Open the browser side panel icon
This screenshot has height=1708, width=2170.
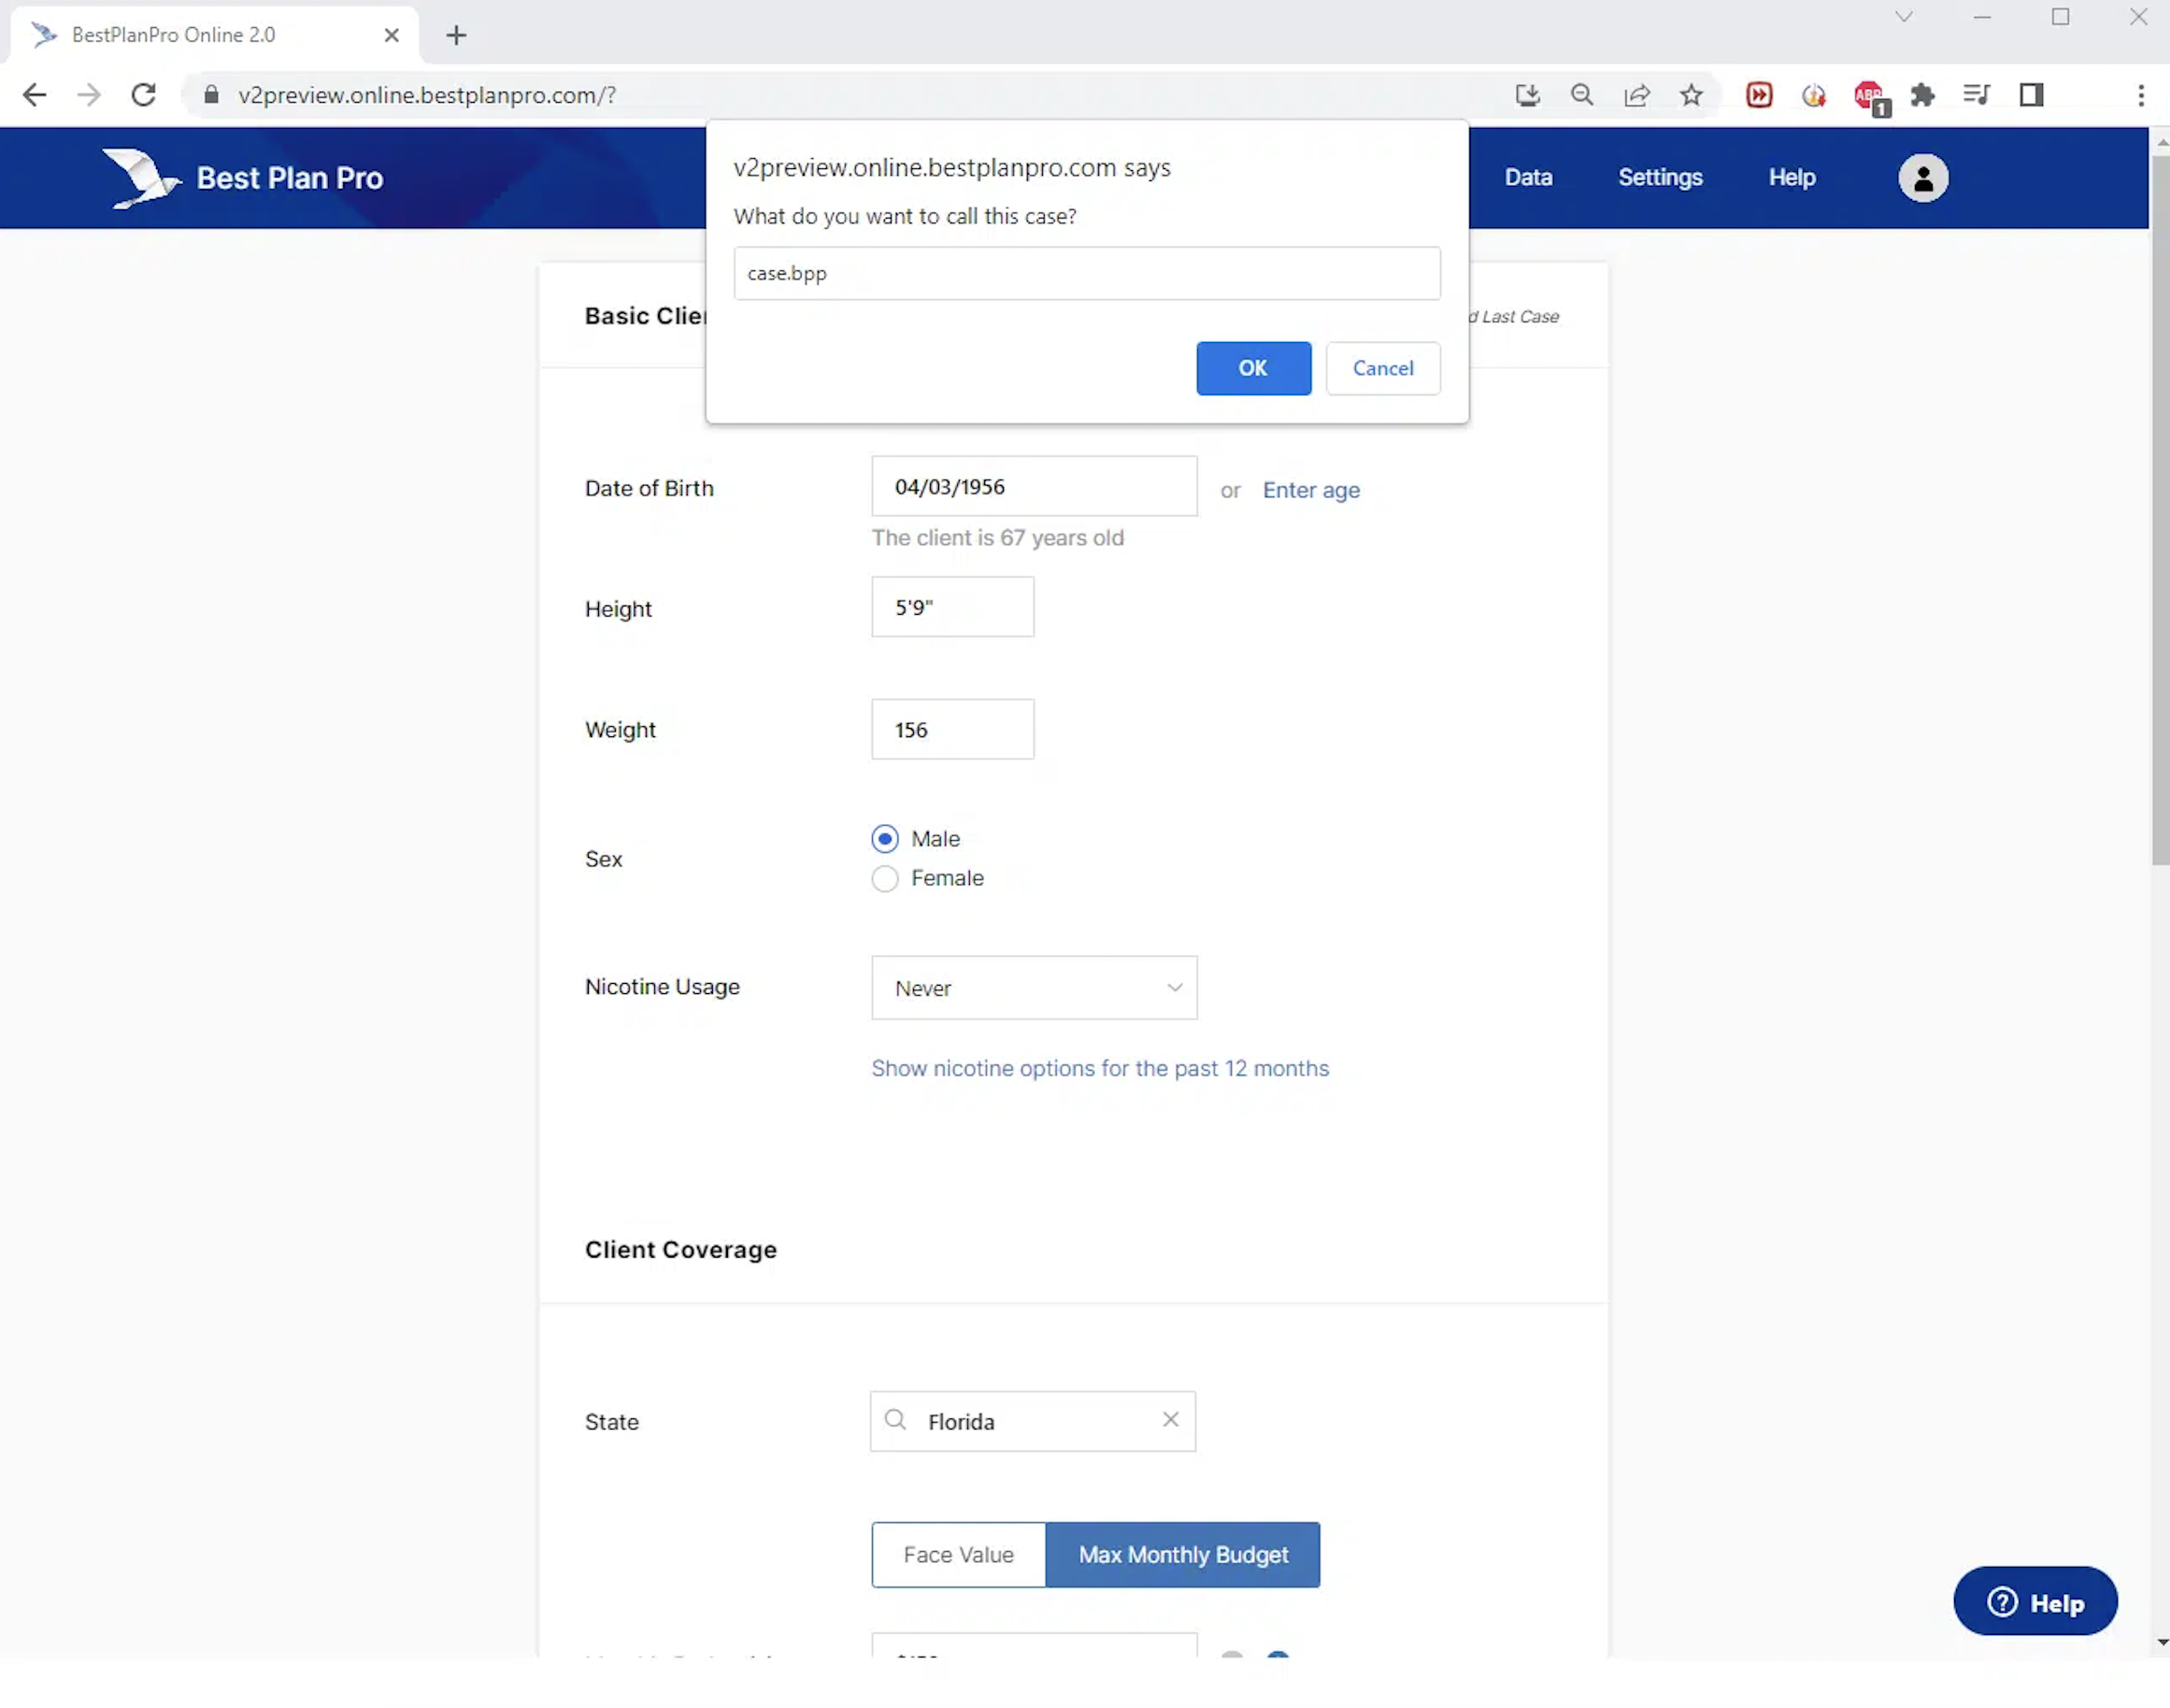2030,95
